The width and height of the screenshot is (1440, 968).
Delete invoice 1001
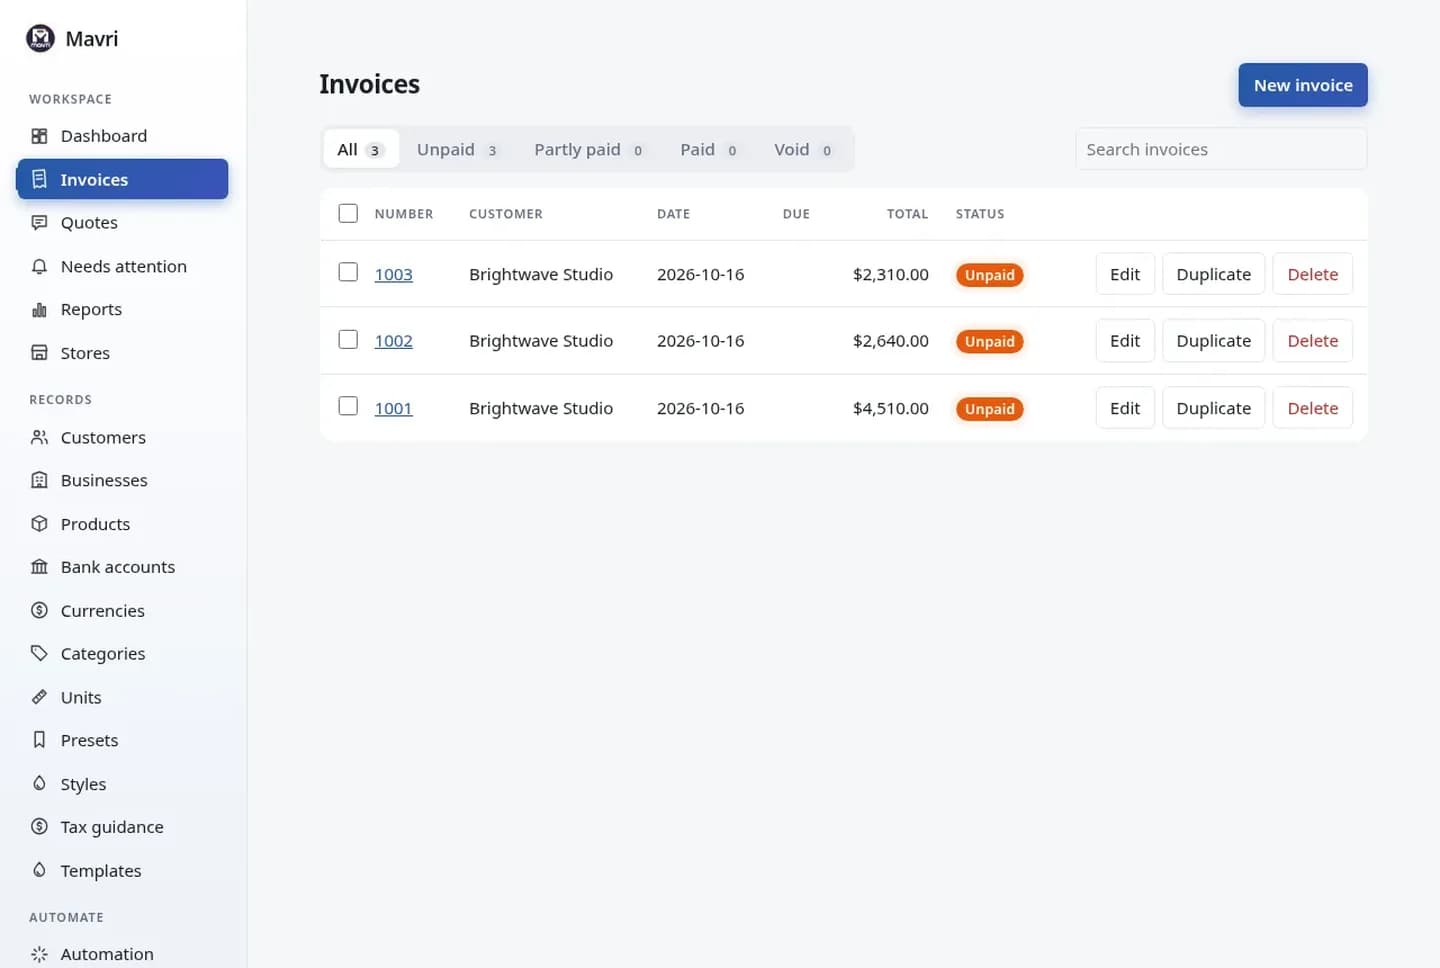(x=1312, y=408)
